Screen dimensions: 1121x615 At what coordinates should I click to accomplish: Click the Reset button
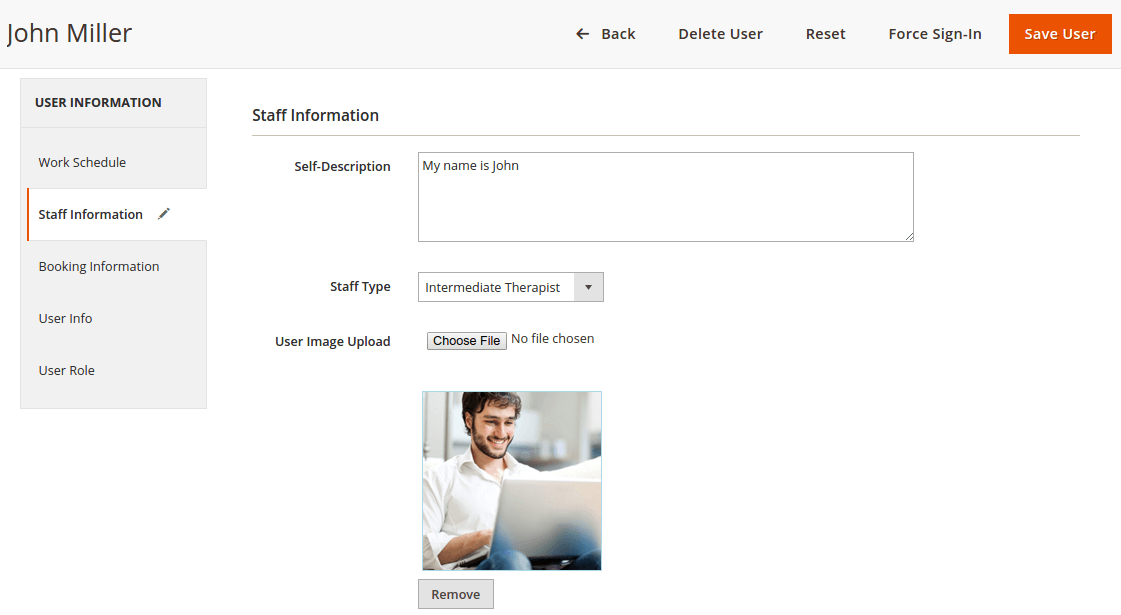(825, 34)
